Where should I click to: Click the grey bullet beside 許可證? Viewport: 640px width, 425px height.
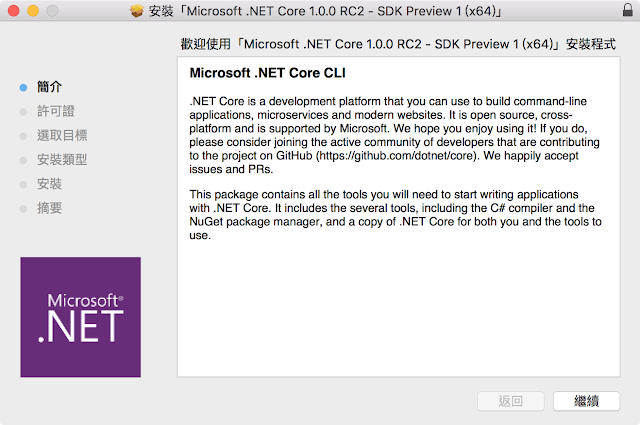pos(23,111)
